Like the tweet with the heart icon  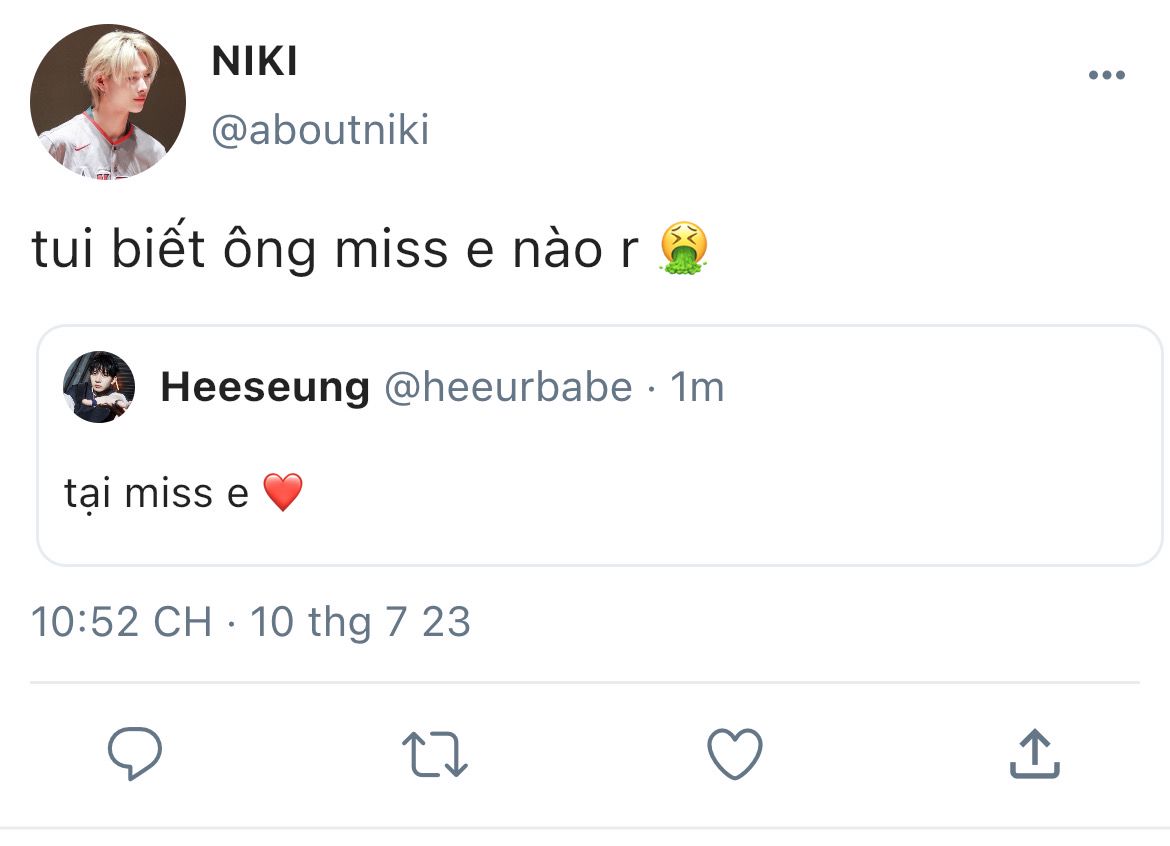tap(735, 753)
